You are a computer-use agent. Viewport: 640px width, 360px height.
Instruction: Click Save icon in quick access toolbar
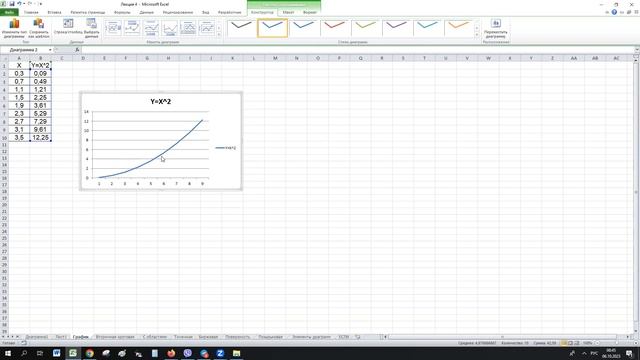[x=11, y=4]
